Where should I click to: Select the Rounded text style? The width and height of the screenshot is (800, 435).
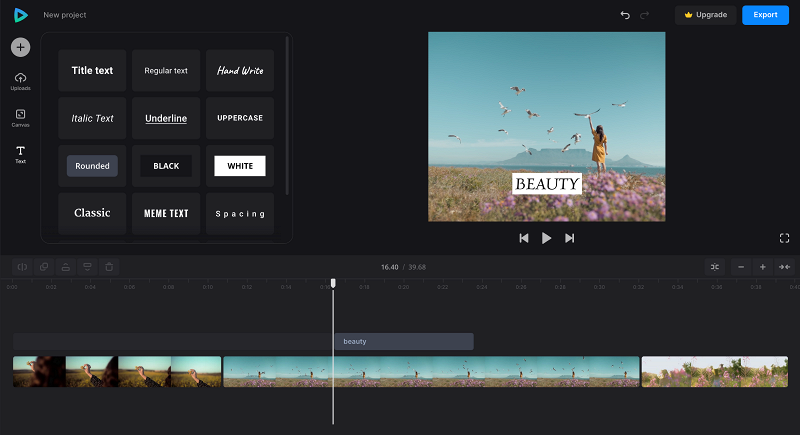92,166
